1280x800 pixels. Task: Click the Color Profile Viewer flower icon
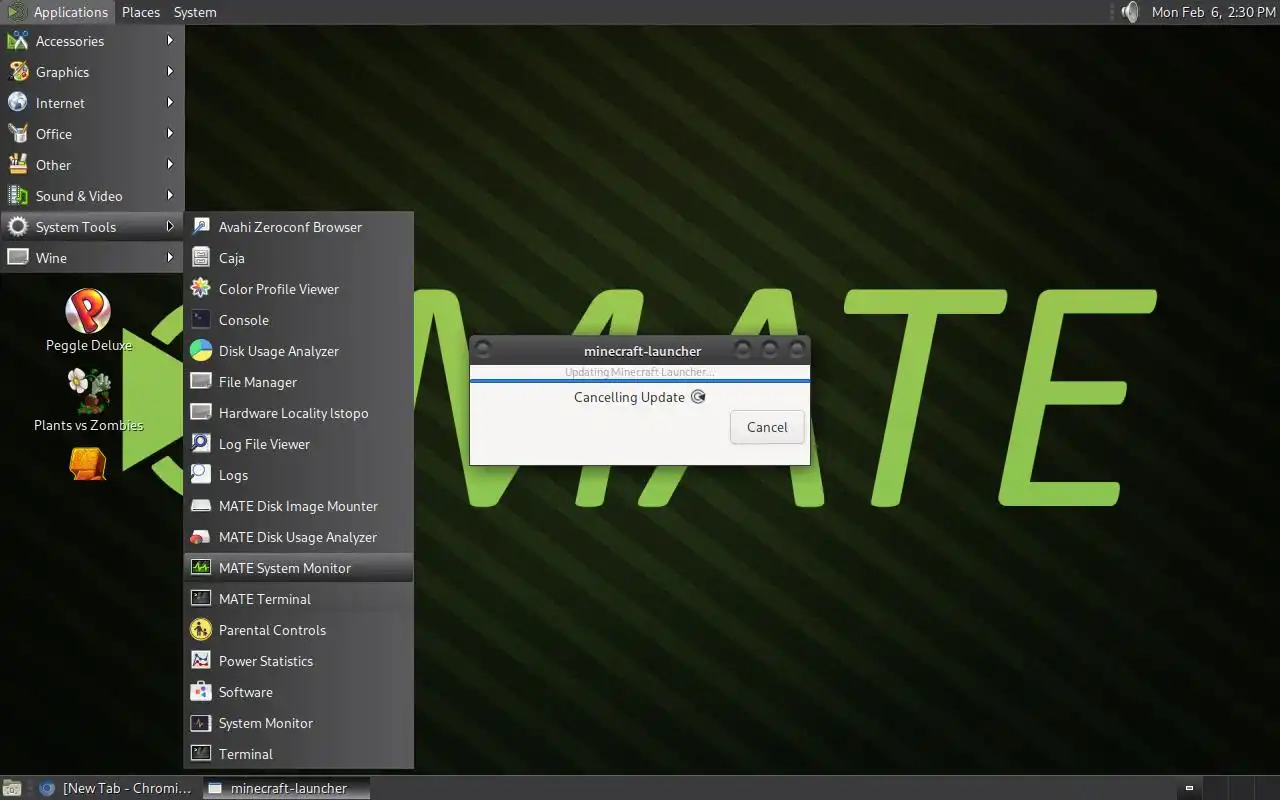coord(201,289)
